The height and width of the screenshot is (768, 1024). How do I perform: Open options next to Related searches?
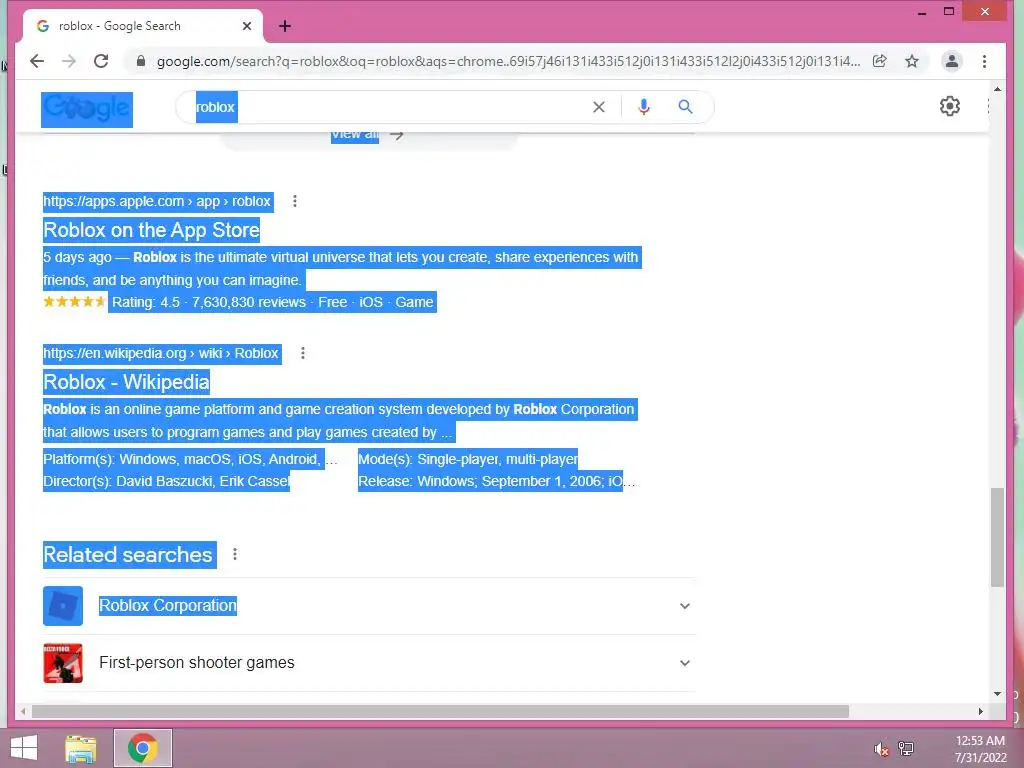pyautogui.click(x=235, y=554)
